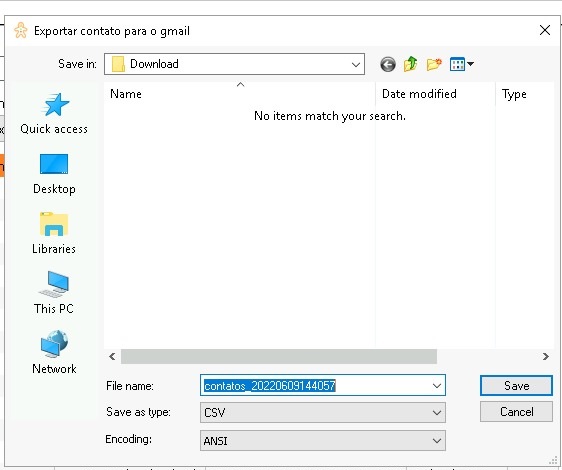This screenshot has height=470, width=562.
Task: Sort files by Name column
Action: click(x=239, y=94)
